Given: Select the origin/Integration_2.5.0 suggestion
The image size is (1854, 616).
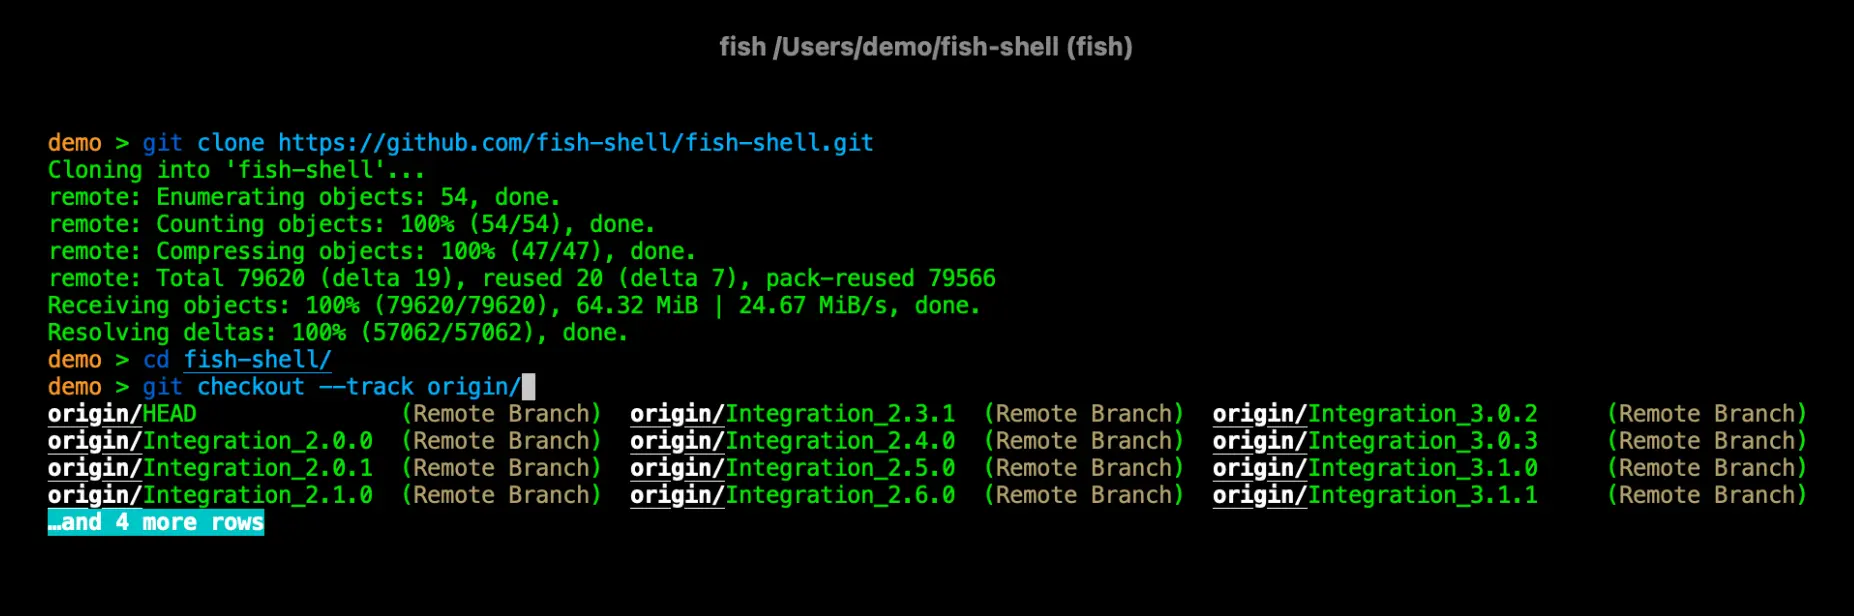Looking at the screenshot, I should point(792,468).
